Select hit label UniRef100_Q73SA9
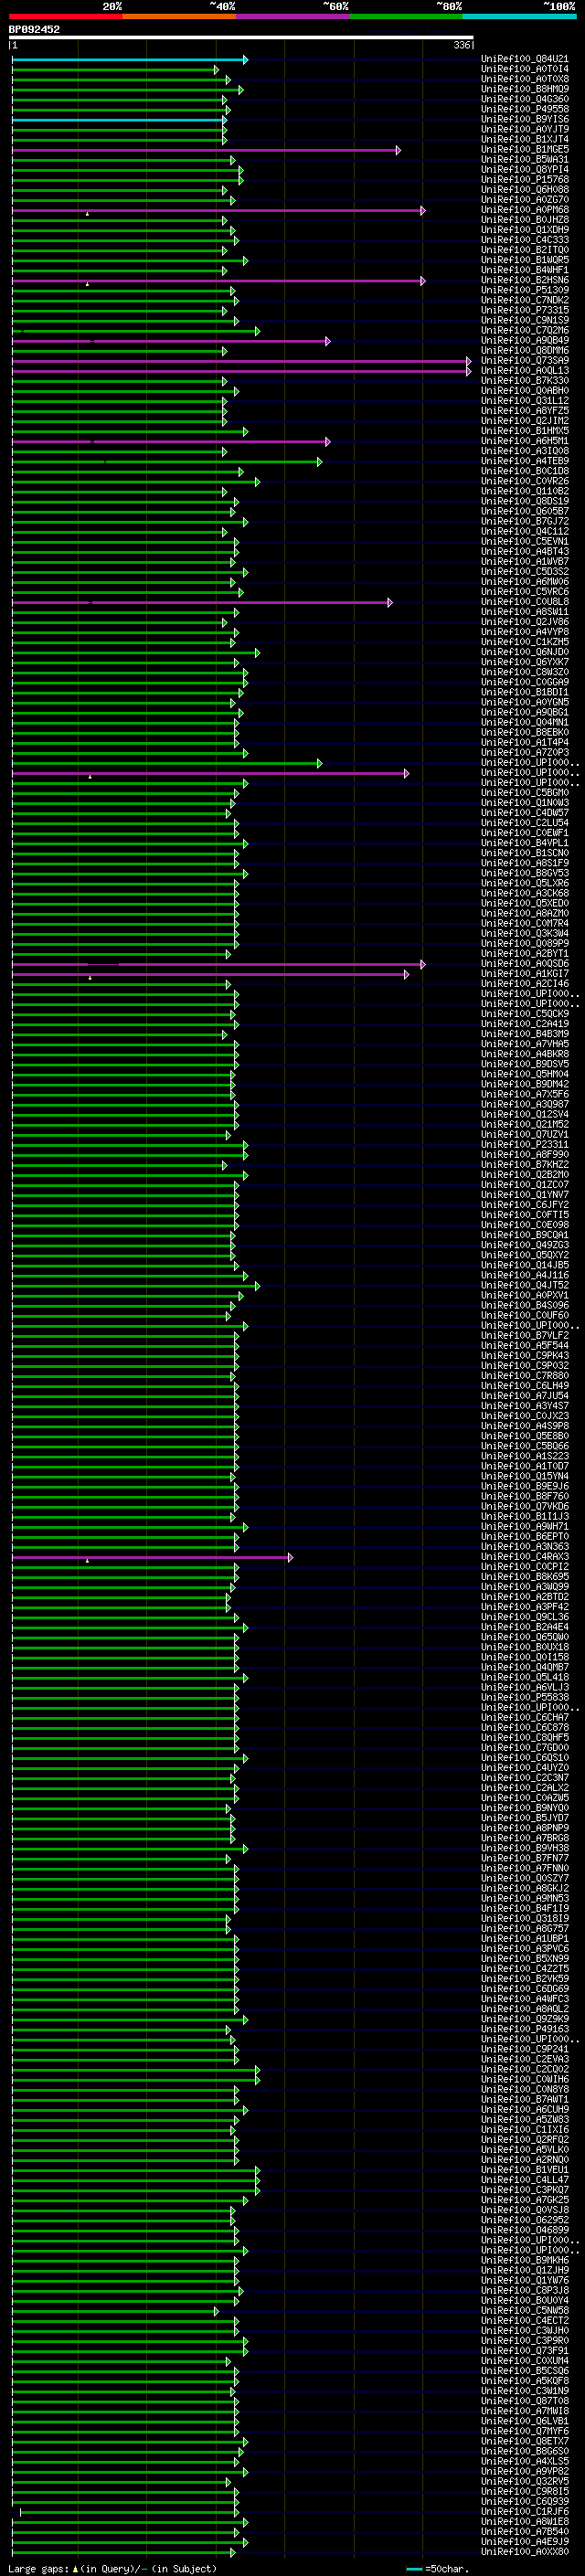Image resolution: width=585 pixels, height=2576 pixels. [524, 361]
